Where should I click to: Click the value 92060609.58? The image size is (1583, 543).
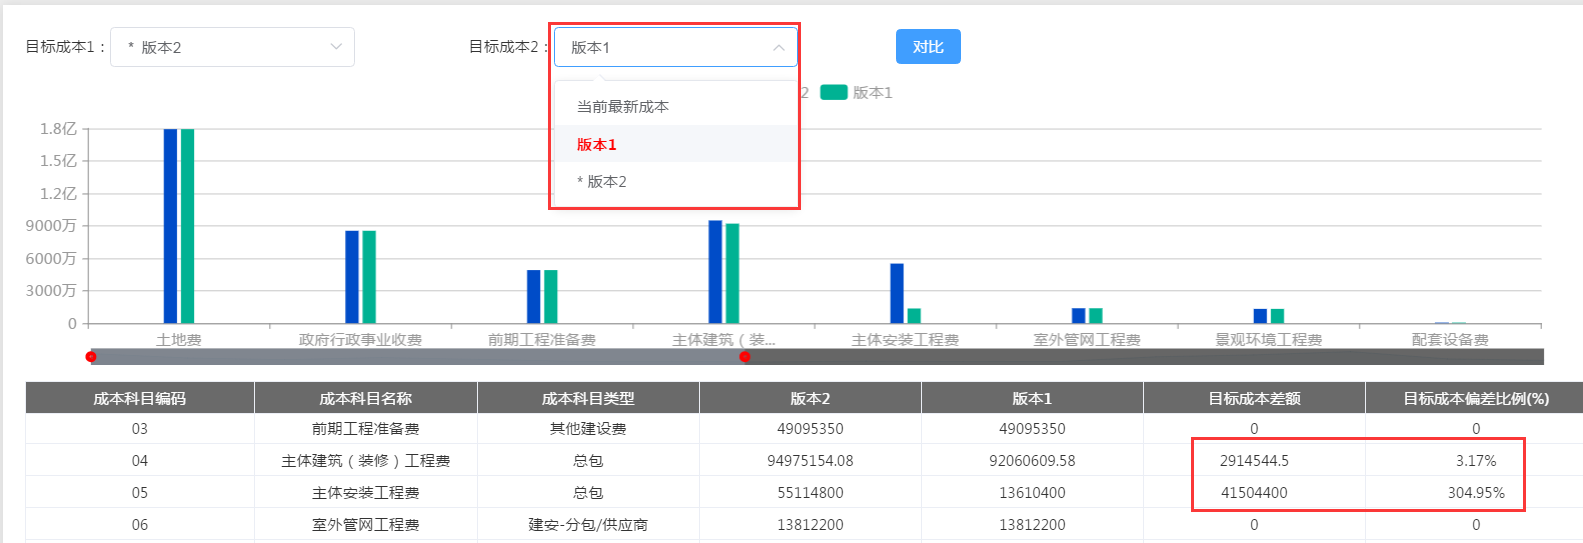(x=1032, y=460)
